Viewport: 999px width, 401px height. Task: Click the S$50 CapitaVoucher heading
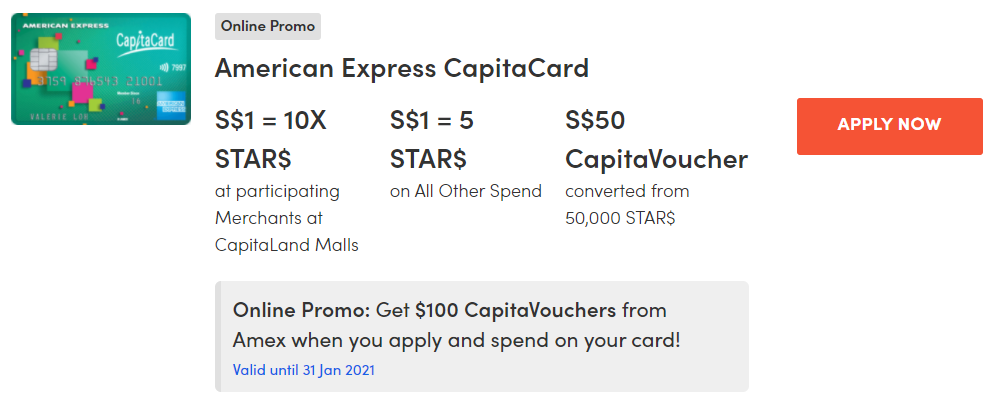pyautogui.click(x=656, y=140)
